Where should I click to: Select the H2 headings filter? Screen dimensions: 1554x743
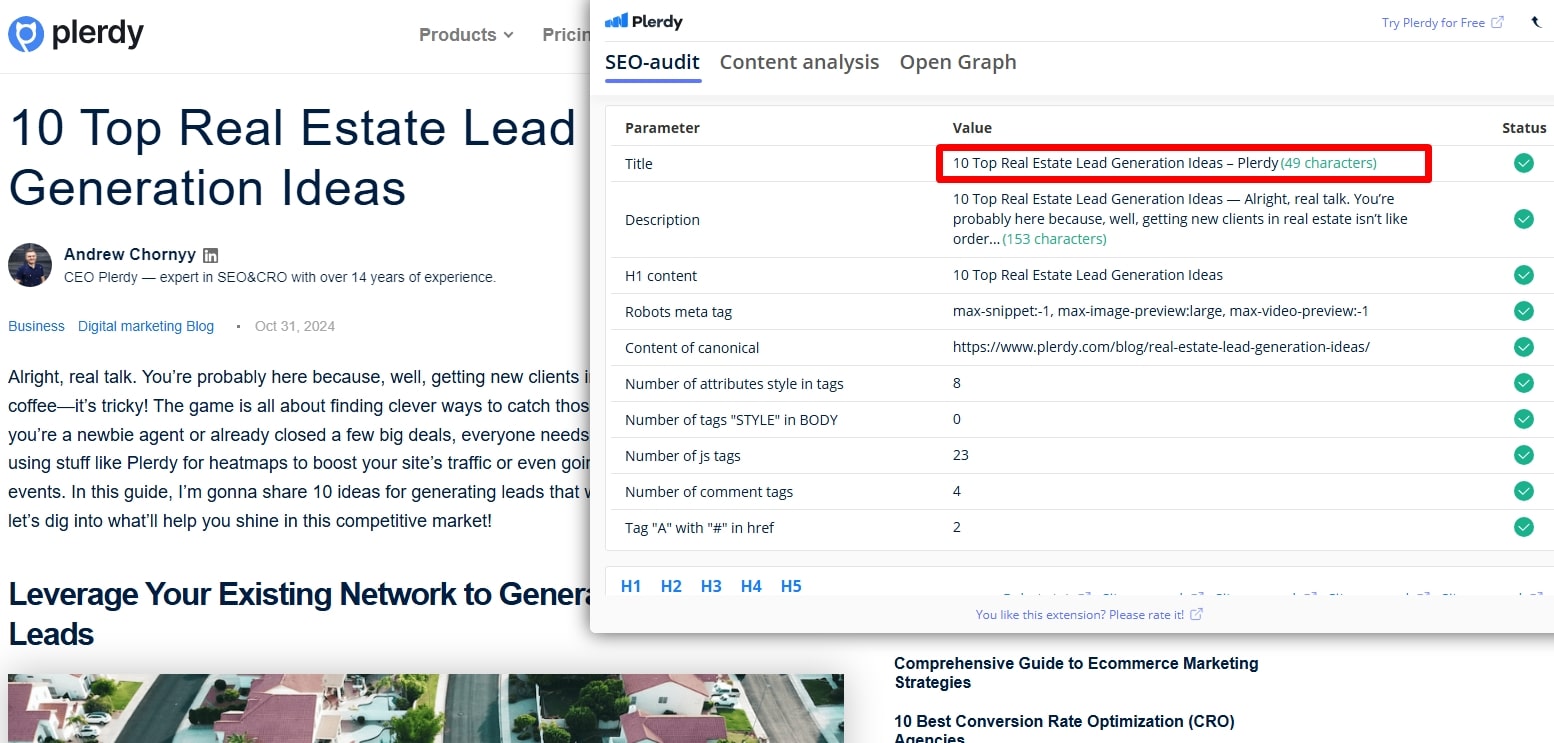671,586
